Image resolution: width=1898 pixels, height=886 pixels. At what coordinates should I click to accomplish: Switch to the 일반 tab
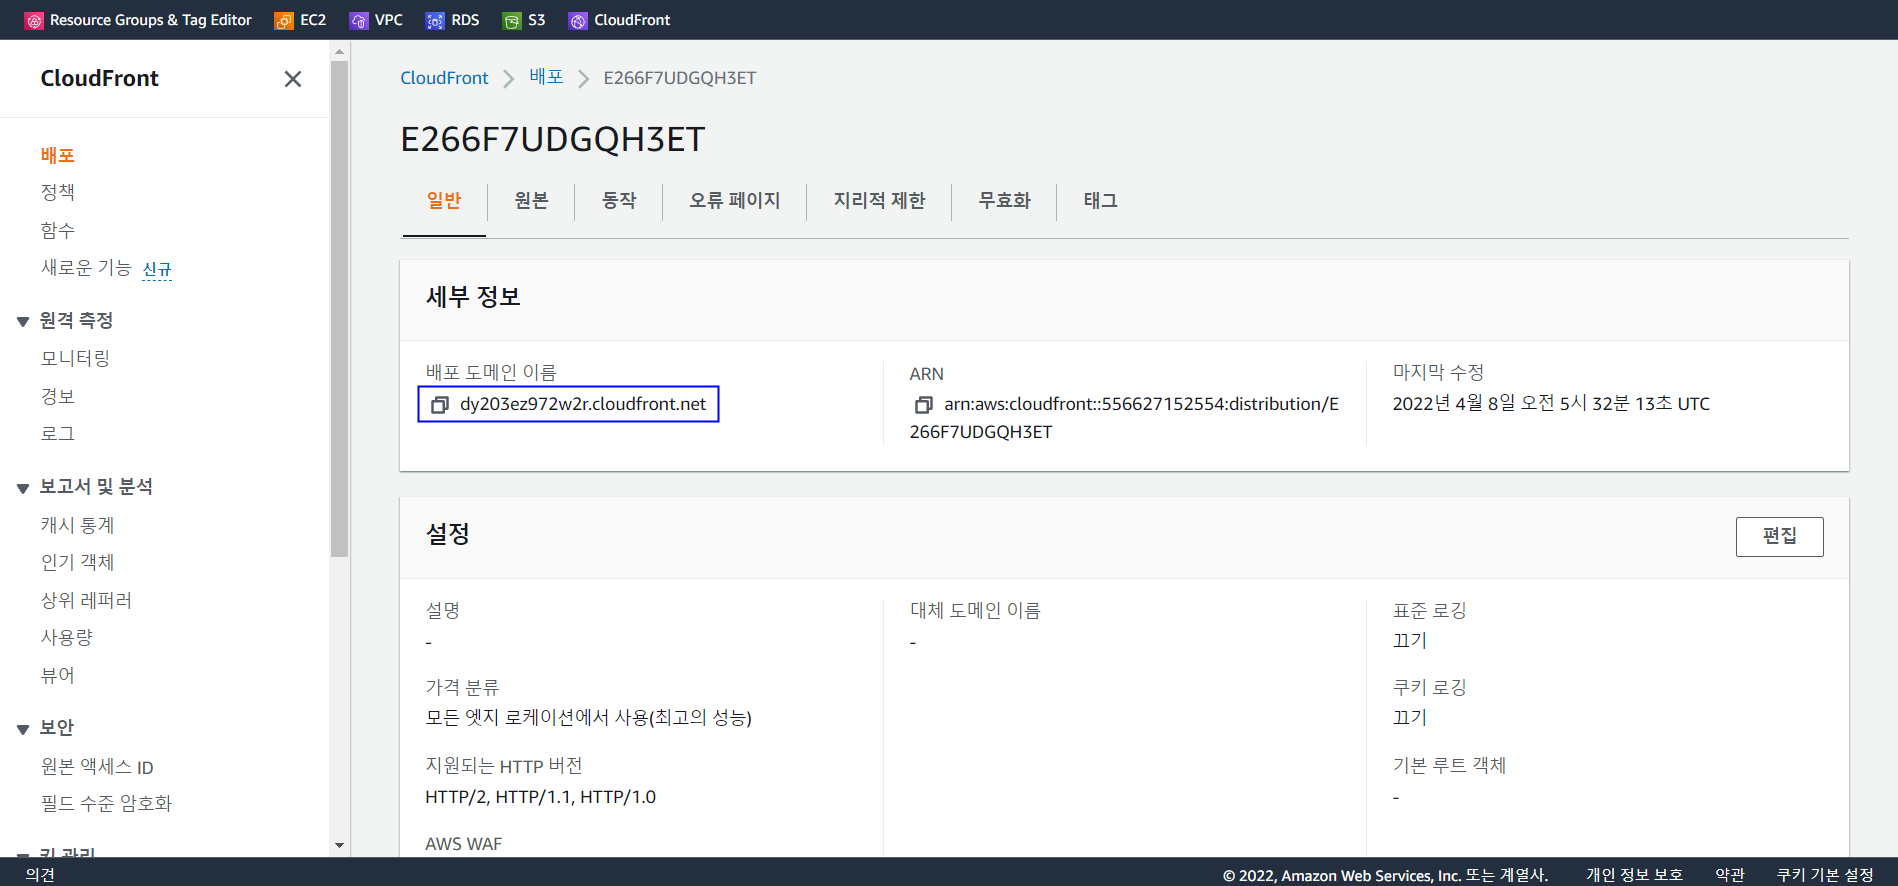444,201
